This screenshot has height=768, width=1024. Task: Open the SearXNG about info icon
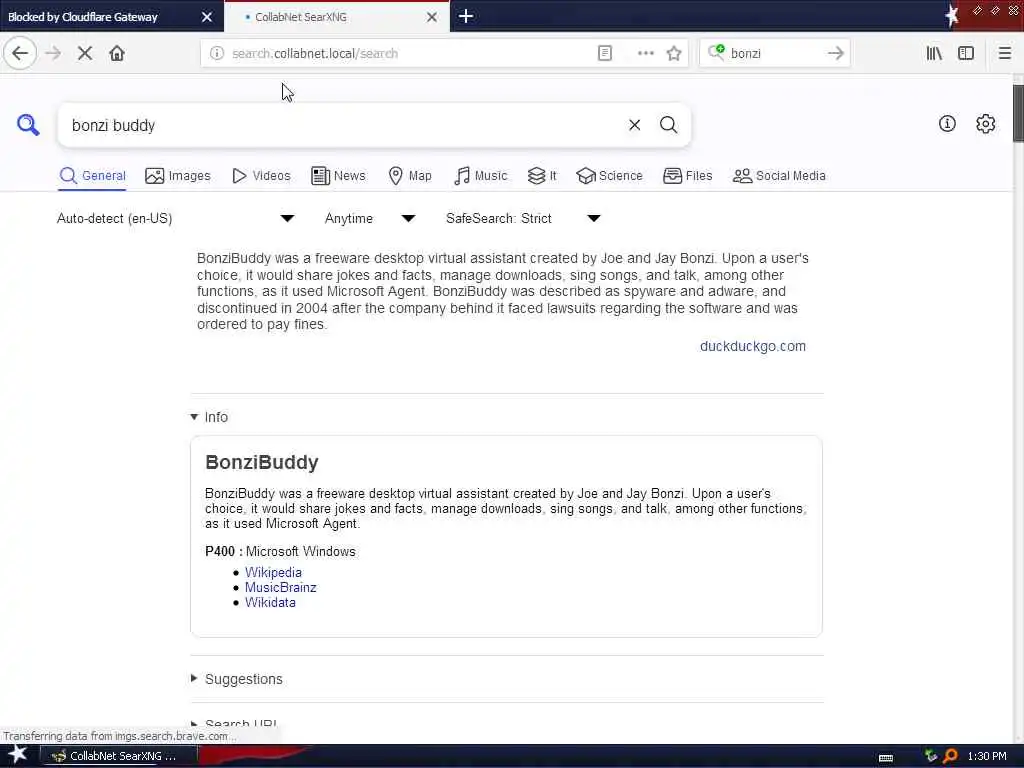tap(947, 123)
